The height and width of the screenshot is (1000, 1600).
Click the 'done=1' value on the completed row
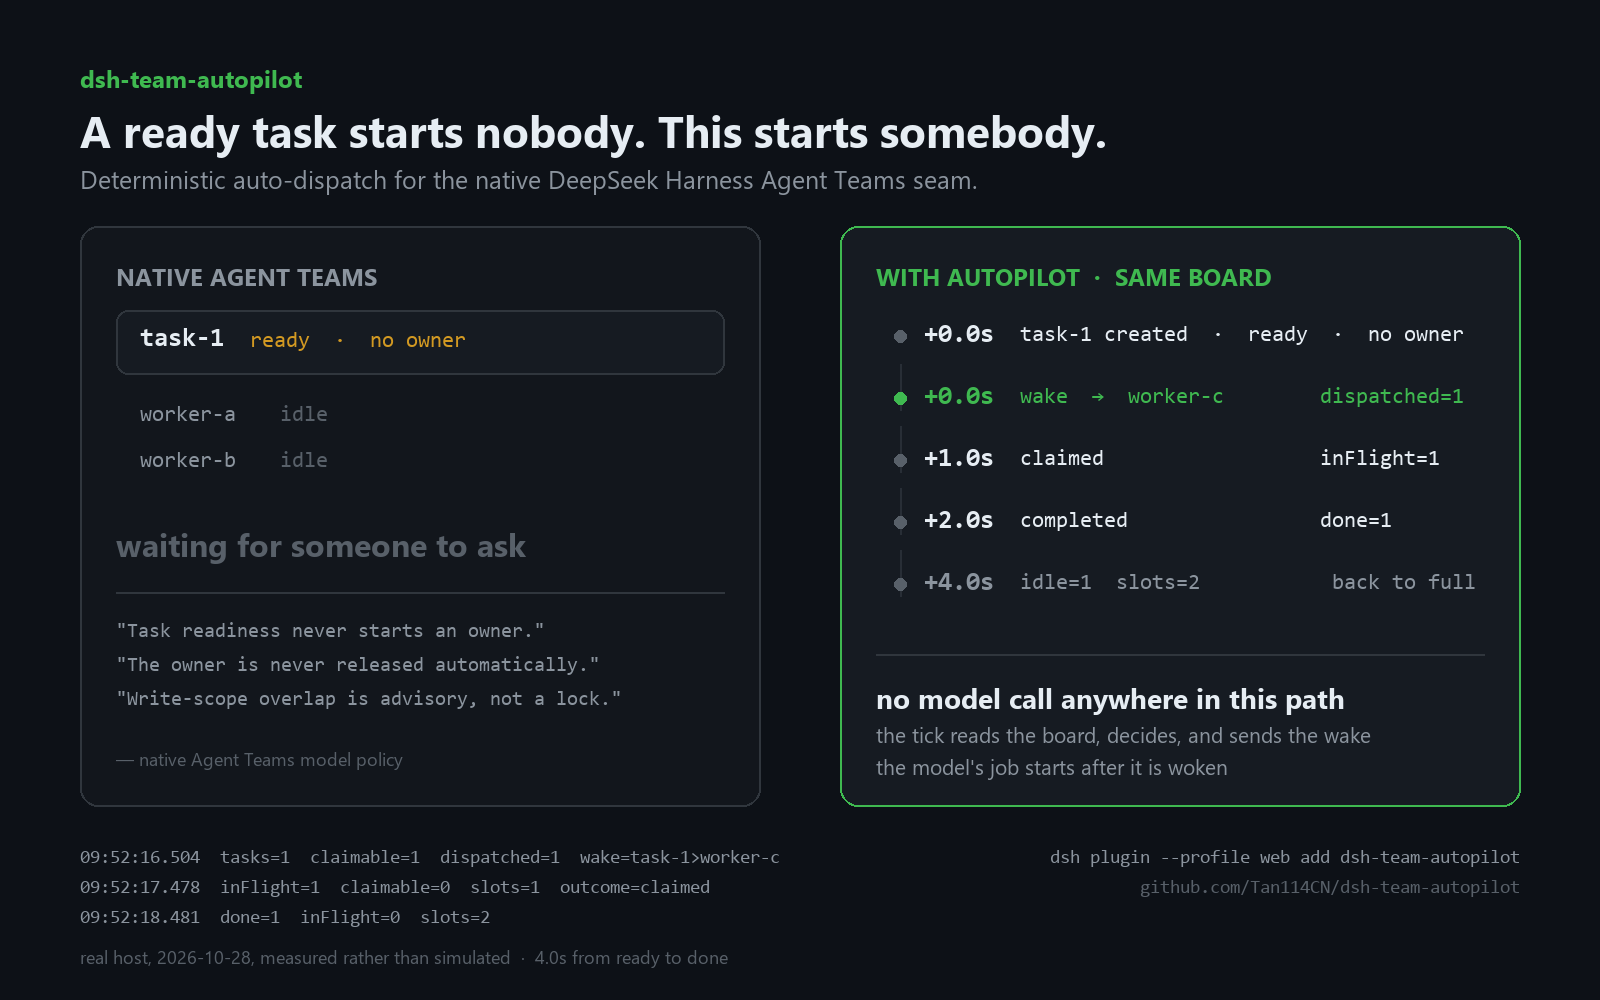pos(1355,520)
